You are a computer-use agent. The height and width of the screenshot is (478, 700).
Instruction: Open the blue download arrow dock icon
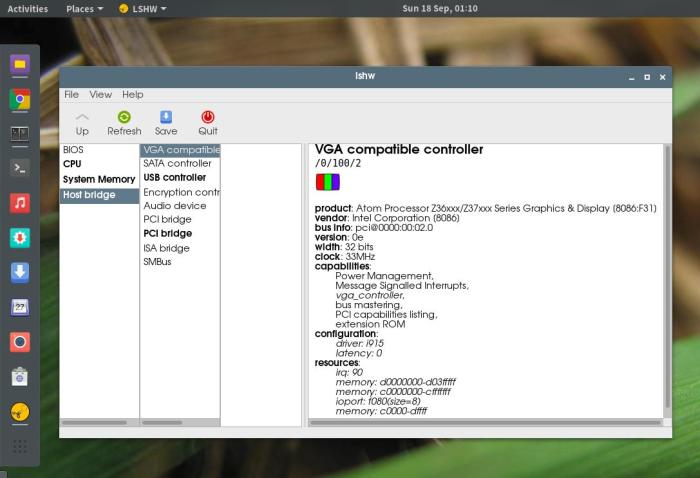[20, 272]
